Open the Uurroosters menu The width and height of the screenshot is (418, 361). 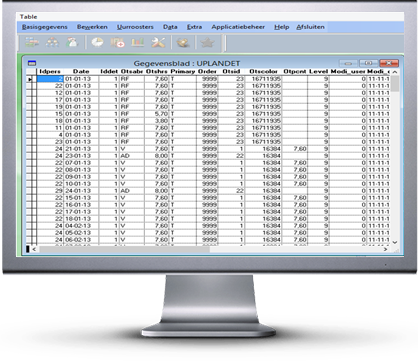pyautogui.click(x=135, y=27)
